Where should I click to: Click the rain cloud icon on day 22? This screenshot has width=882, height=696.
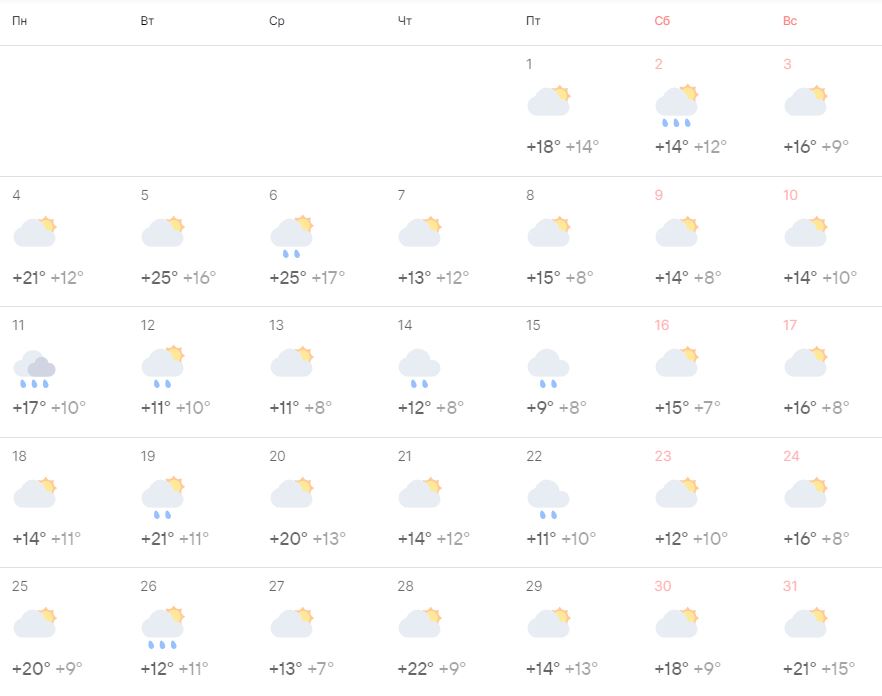548,498
